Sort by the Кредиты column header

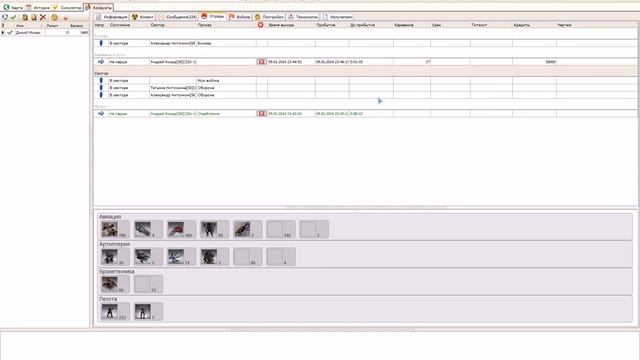[534, 25]
